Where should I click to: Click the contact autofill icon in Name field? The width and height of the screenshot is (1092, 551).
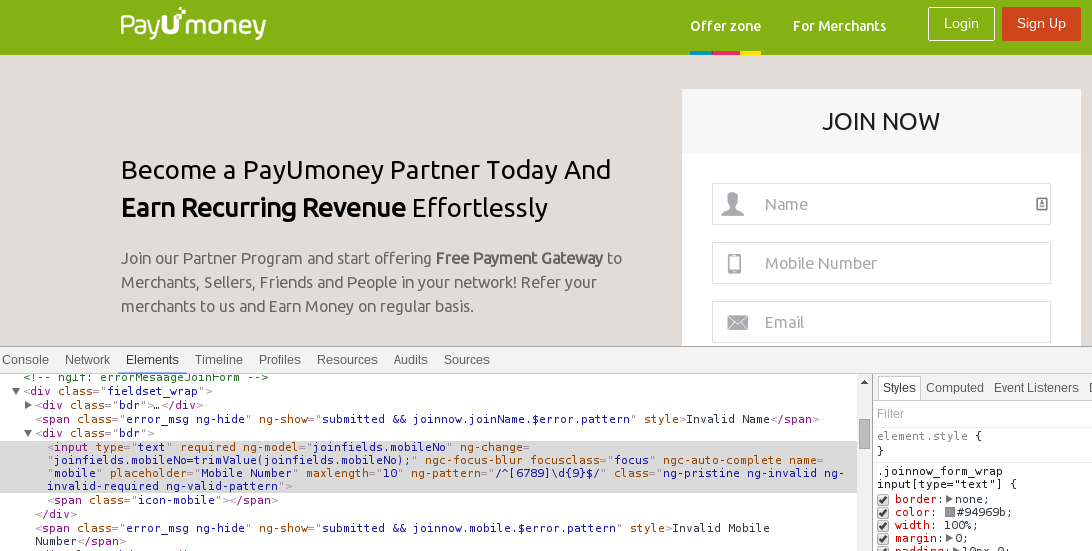pos(1041,204)
